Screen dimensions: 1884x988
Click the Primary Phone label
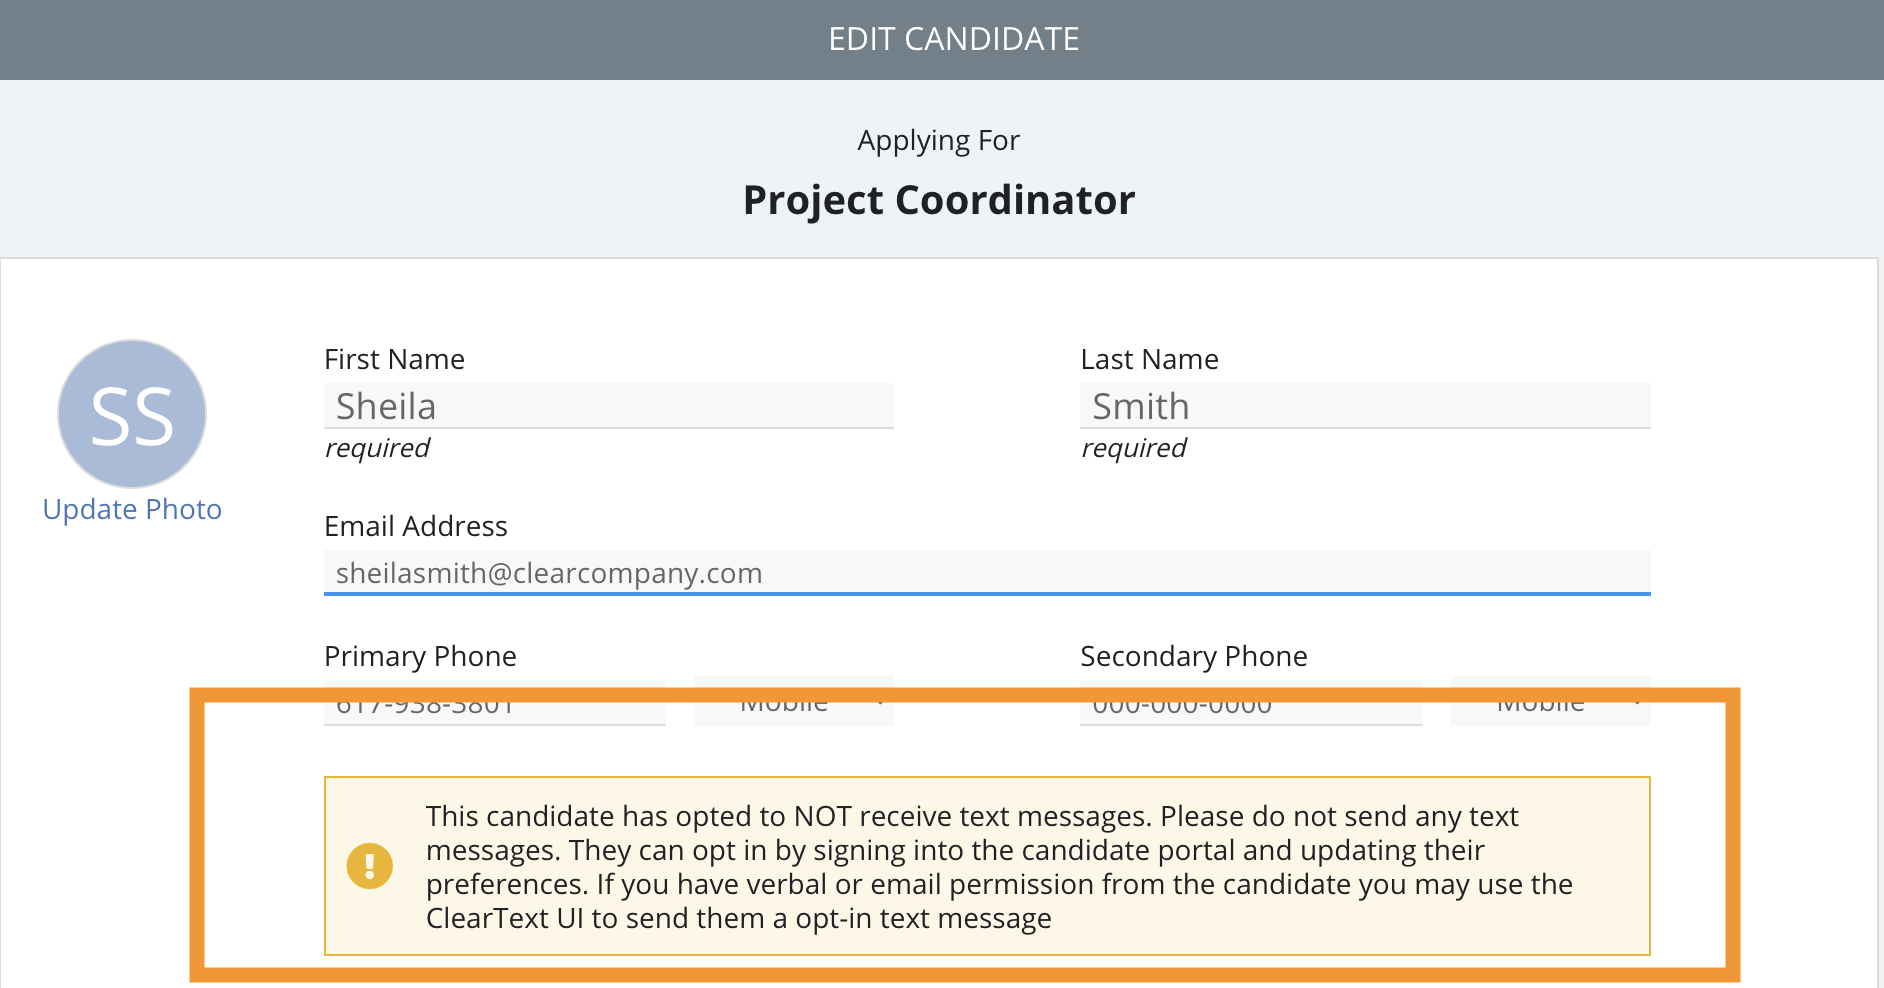(x=420, y=656)
